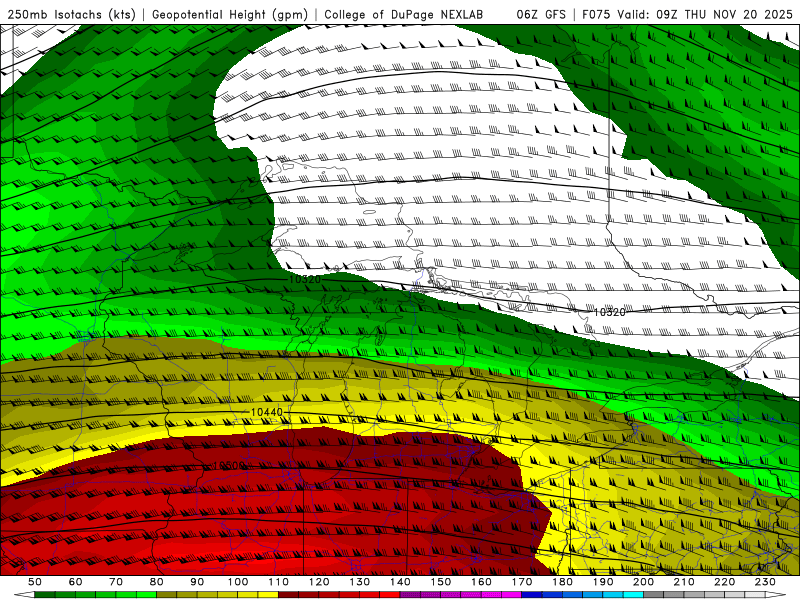Select the 150 color bar label
800x600 pixels.
441,582
